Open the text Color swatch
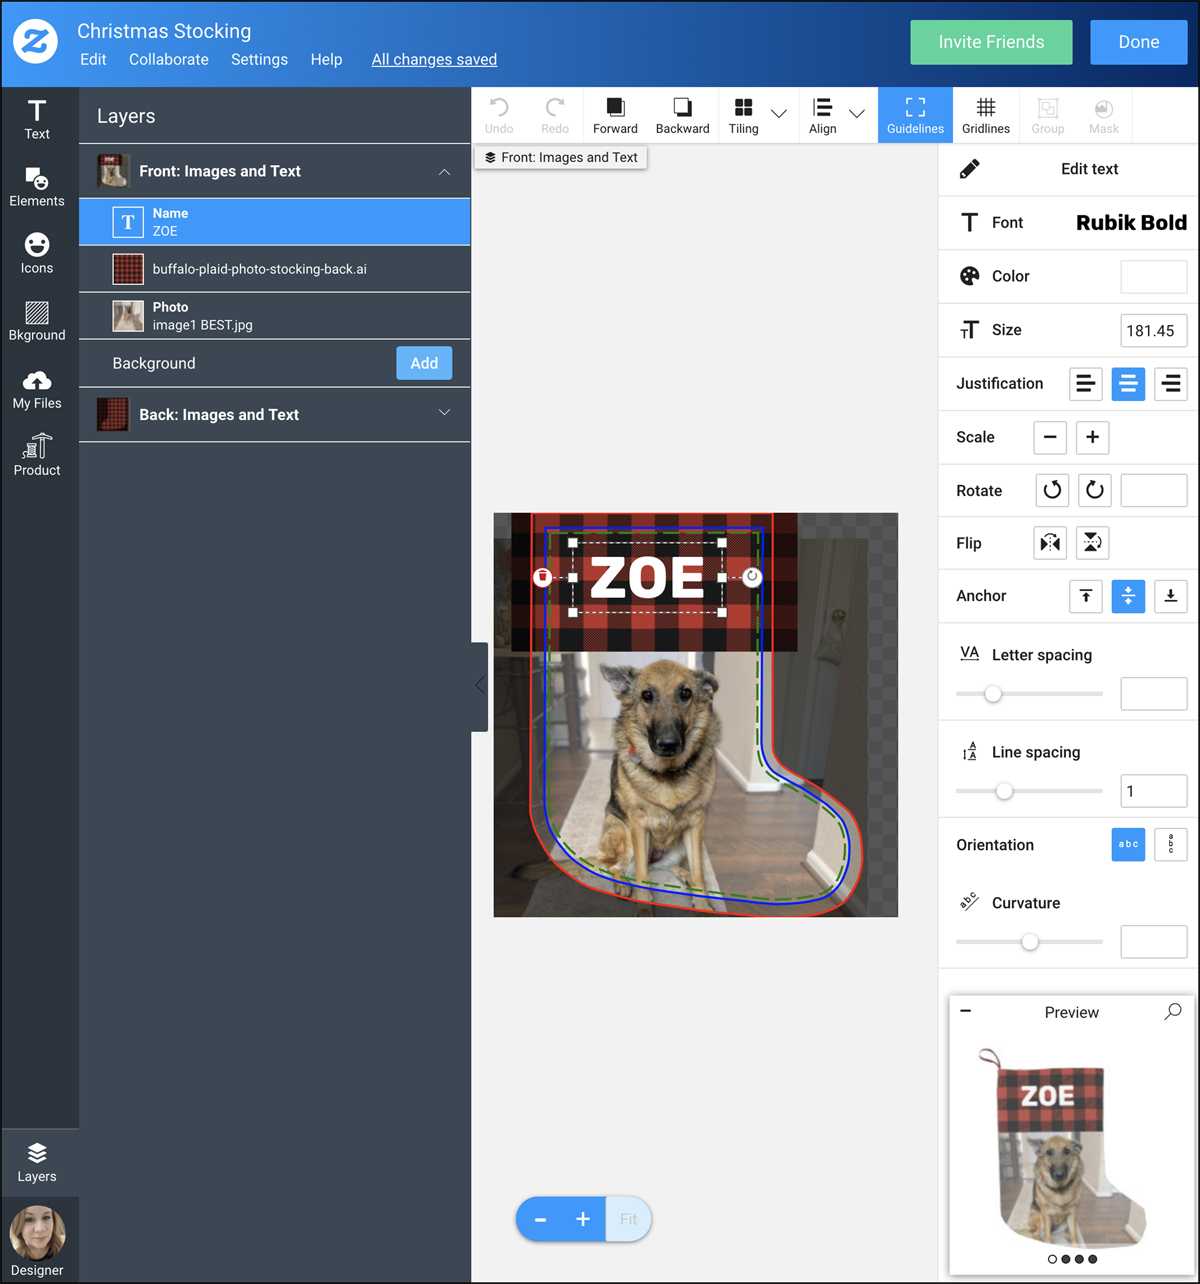The width and height of the screenshot is (1200, 1284). 1153,277
